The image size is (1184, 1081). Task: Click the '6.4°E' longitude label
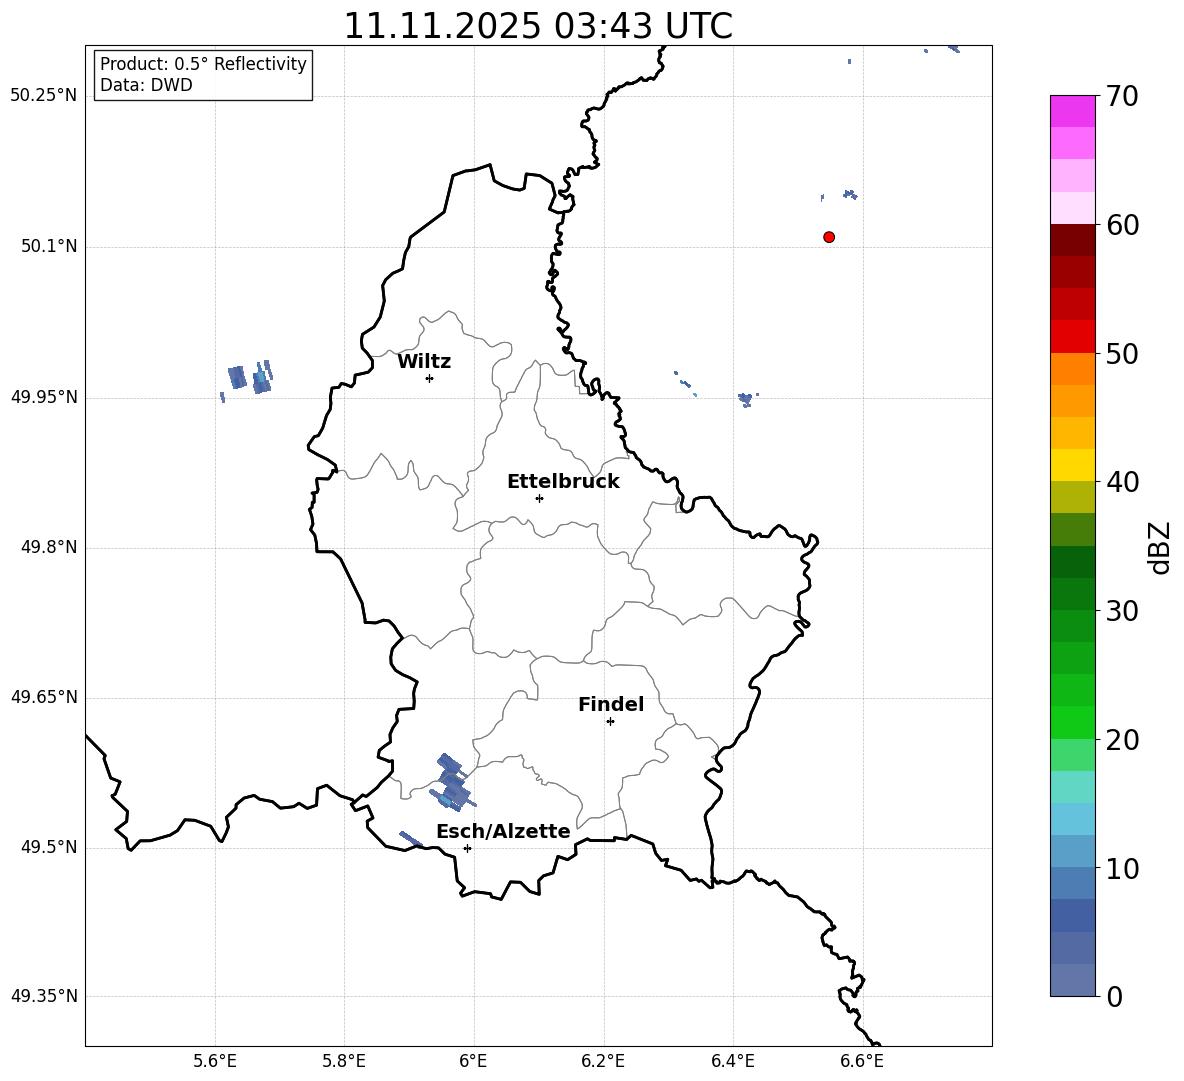pos(732,1061)
